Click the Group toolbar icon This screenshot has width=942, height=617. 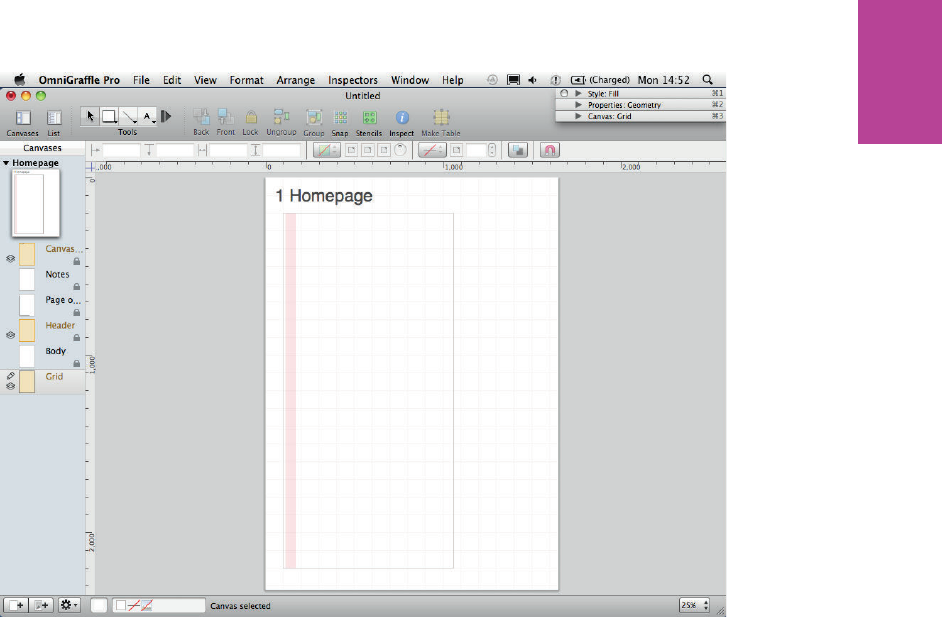tap(314, 117)
